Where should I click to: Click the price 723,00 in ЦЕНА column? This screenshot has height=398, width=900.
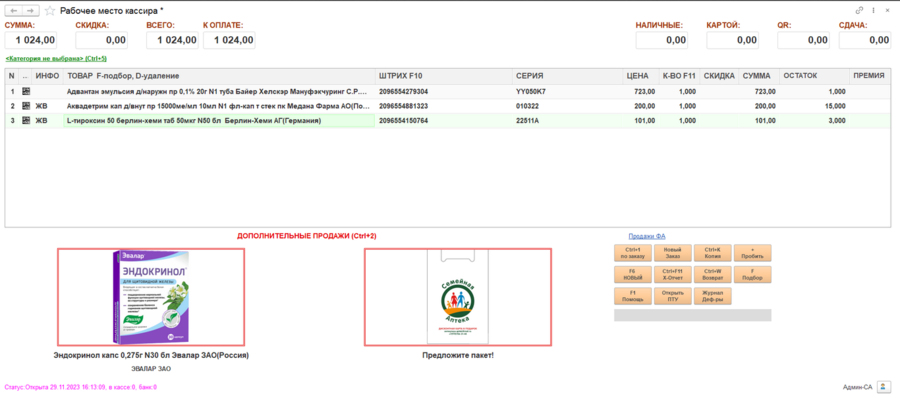coord(645,92)
